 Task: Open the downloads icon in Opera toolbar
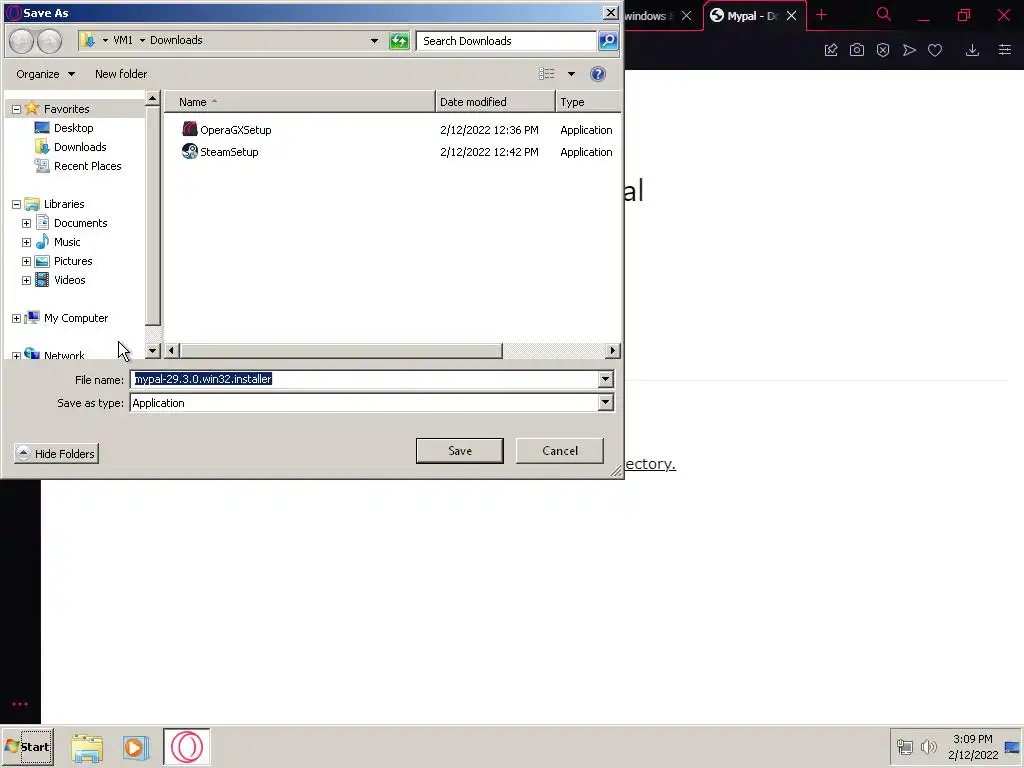coord(972,50)
